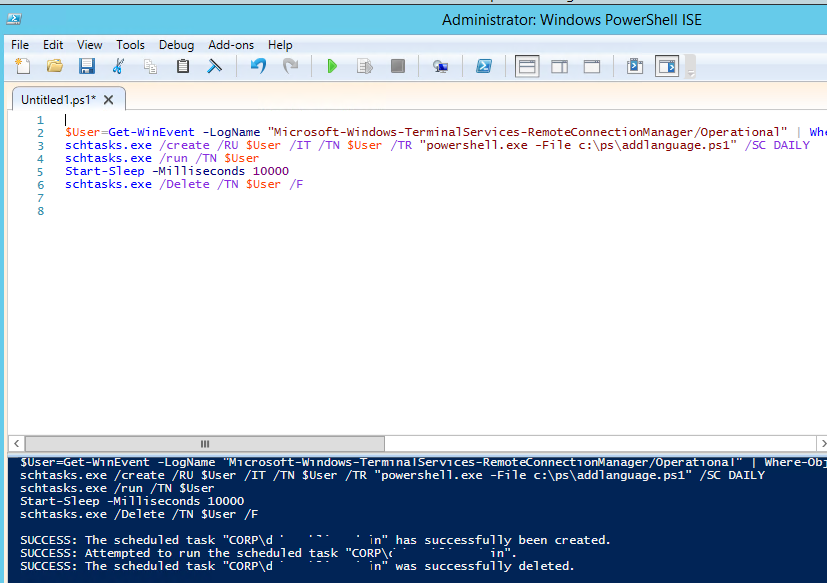Click 'Start-Sleep -Milliseconds 10000' in console pane
The image size is (827, 583).
(x=132, y=501)
